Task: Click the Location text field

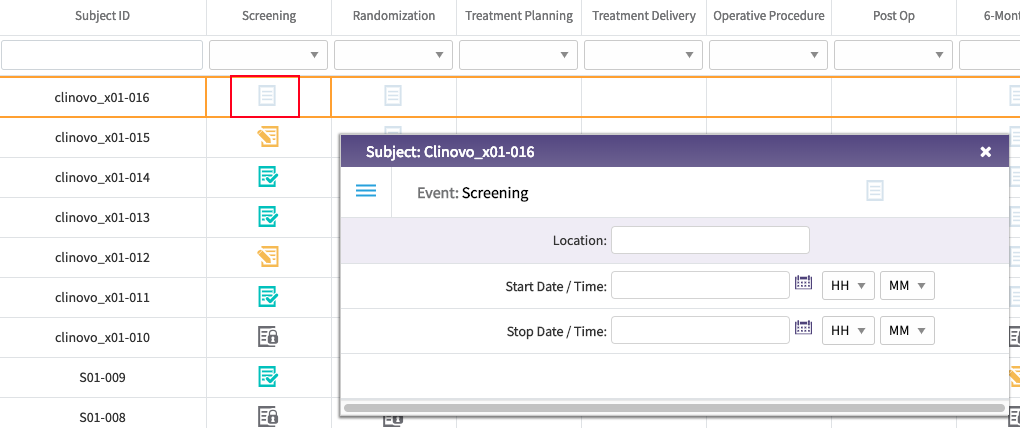Action: pos(710,241)
